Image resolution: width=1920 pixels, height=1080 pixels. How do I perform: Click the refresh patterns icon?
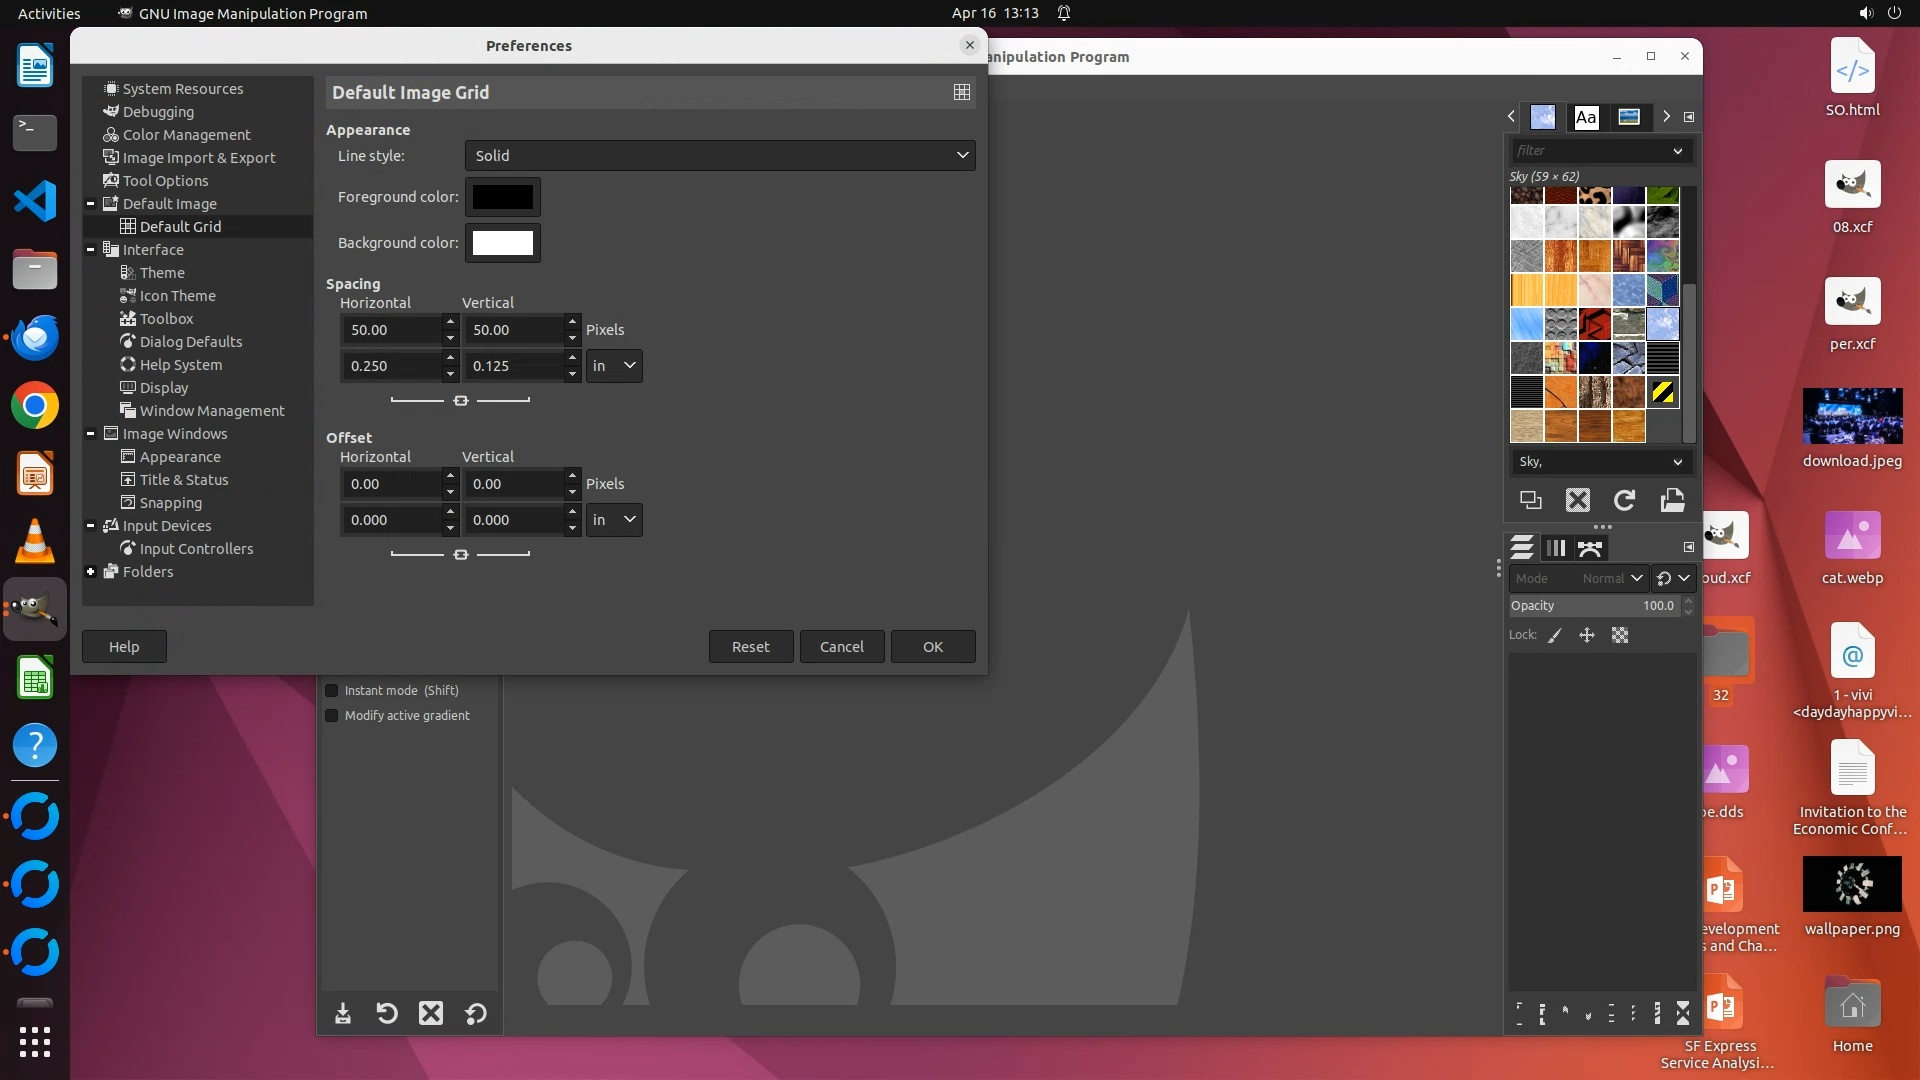(x=1624, y=500)
